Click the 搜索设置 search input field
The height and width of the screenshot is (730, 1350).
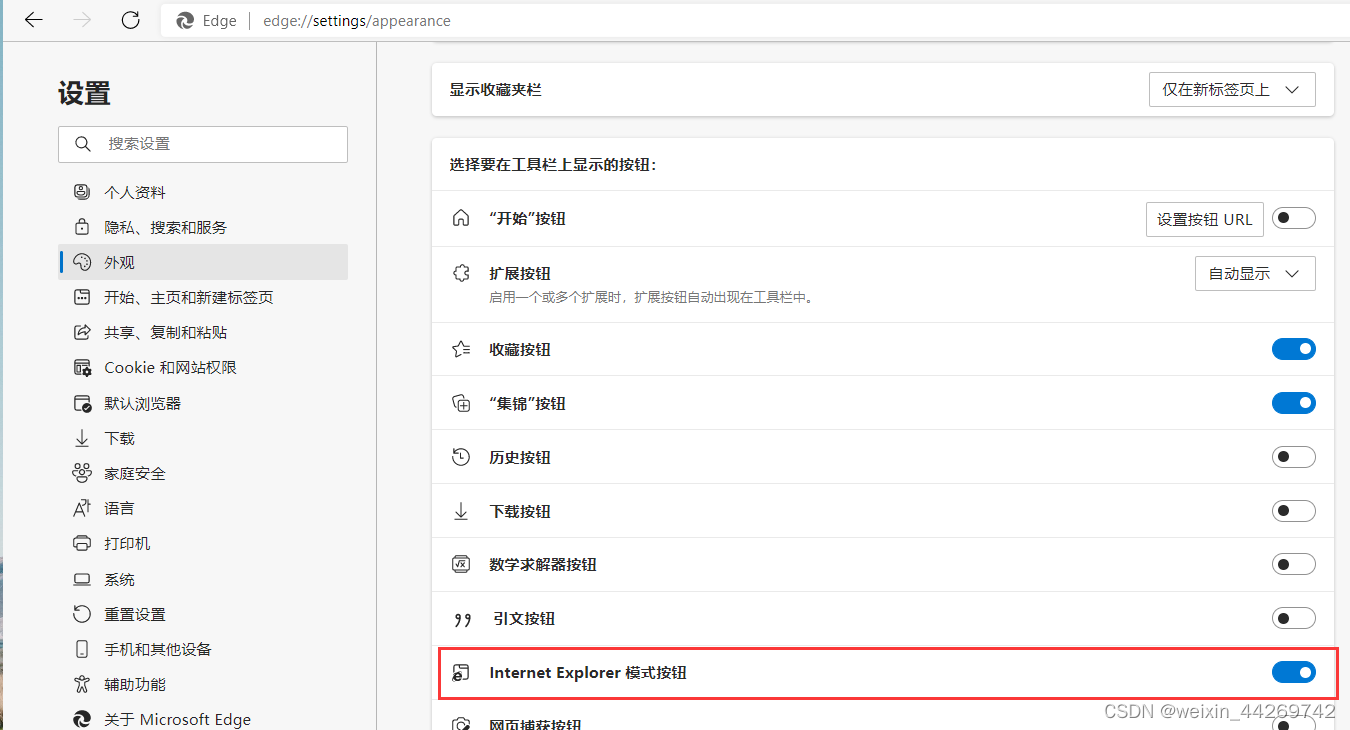pyautogui.click(x=202, y=144)
